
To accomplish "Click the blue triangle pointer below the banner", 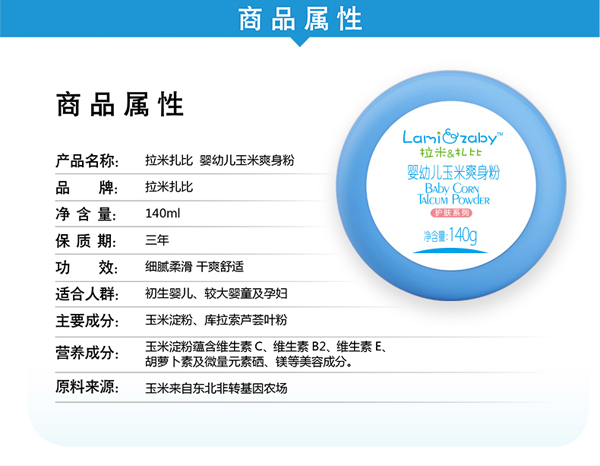I will click(300, 43).
